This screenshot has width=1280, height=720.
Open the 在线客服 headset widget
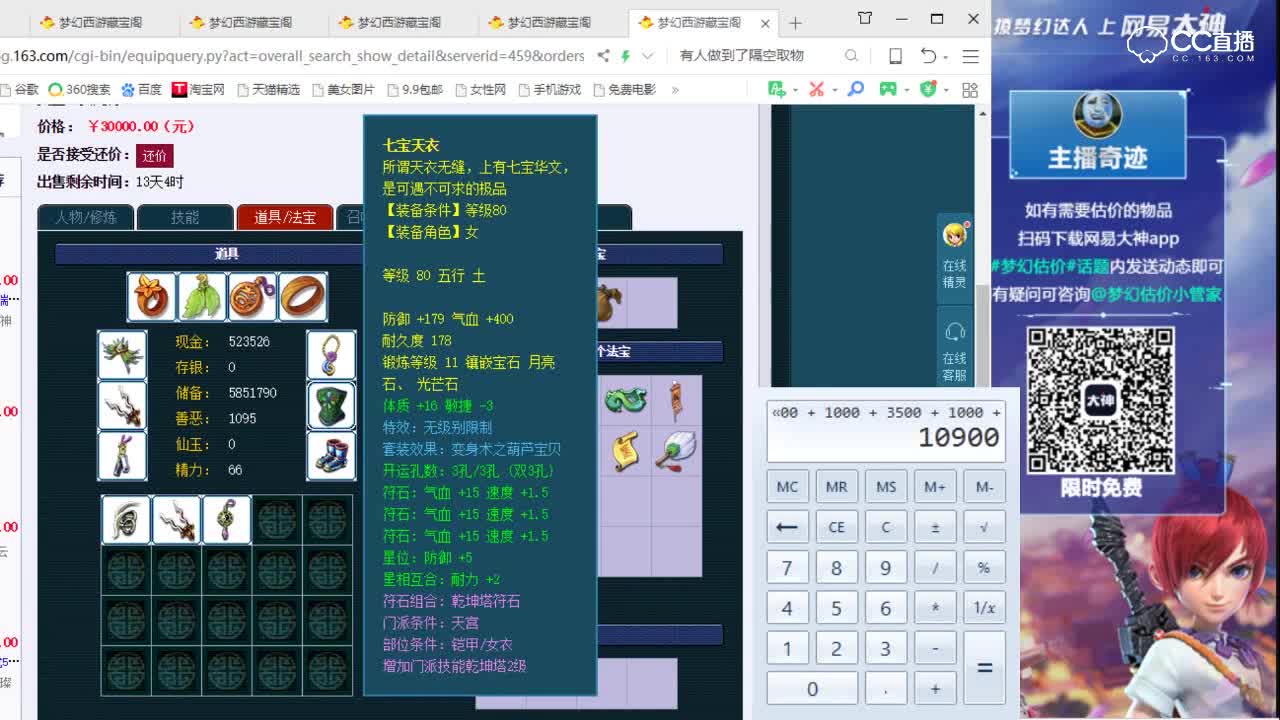pyautogui.click(x=954, y=350)
